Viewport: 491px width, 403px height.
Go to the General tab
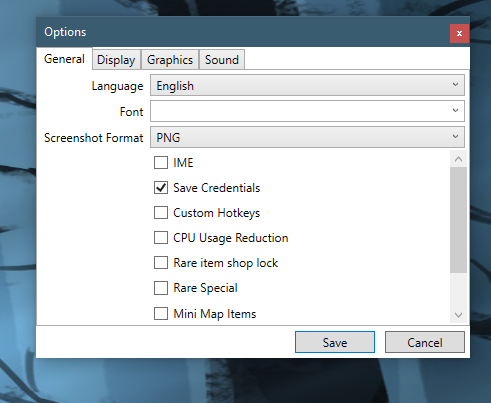tap(64, 59)
